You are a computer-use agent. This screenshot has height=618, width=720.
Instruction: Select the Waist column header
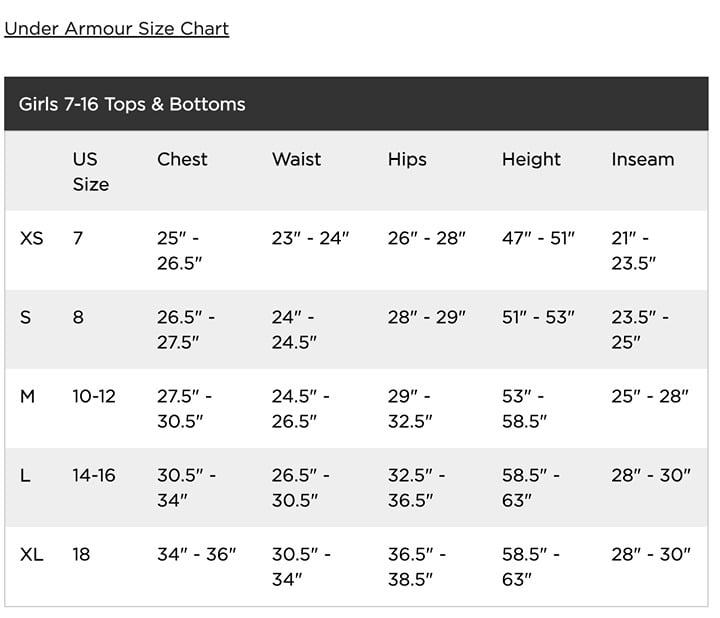[296, 159]
